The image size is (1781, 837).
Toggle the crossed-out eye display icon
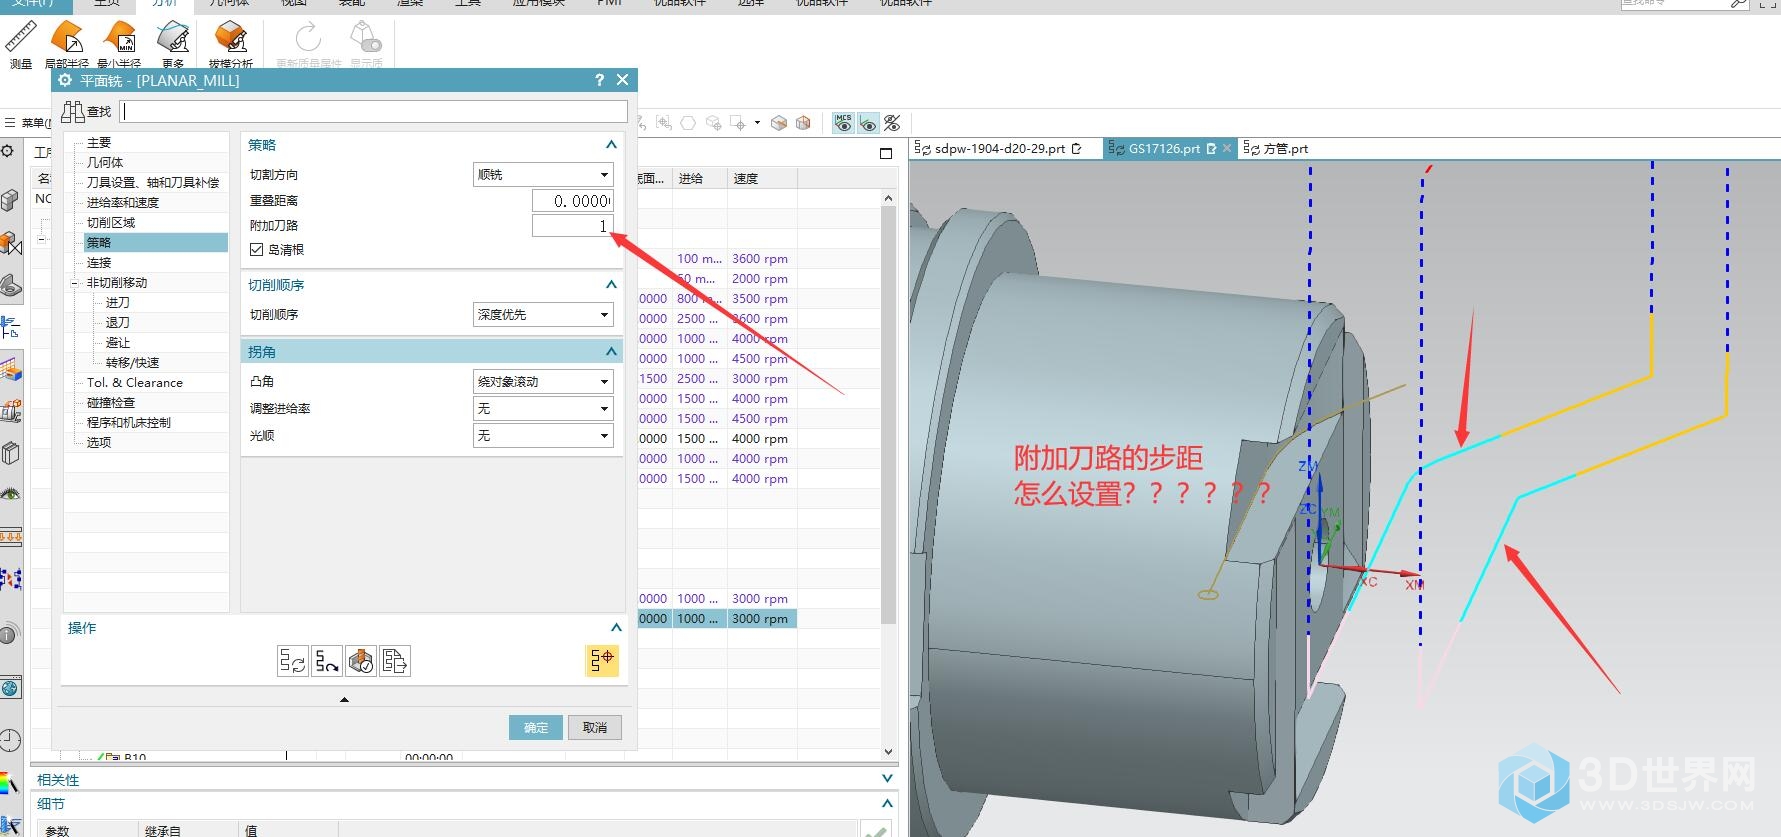892,123
